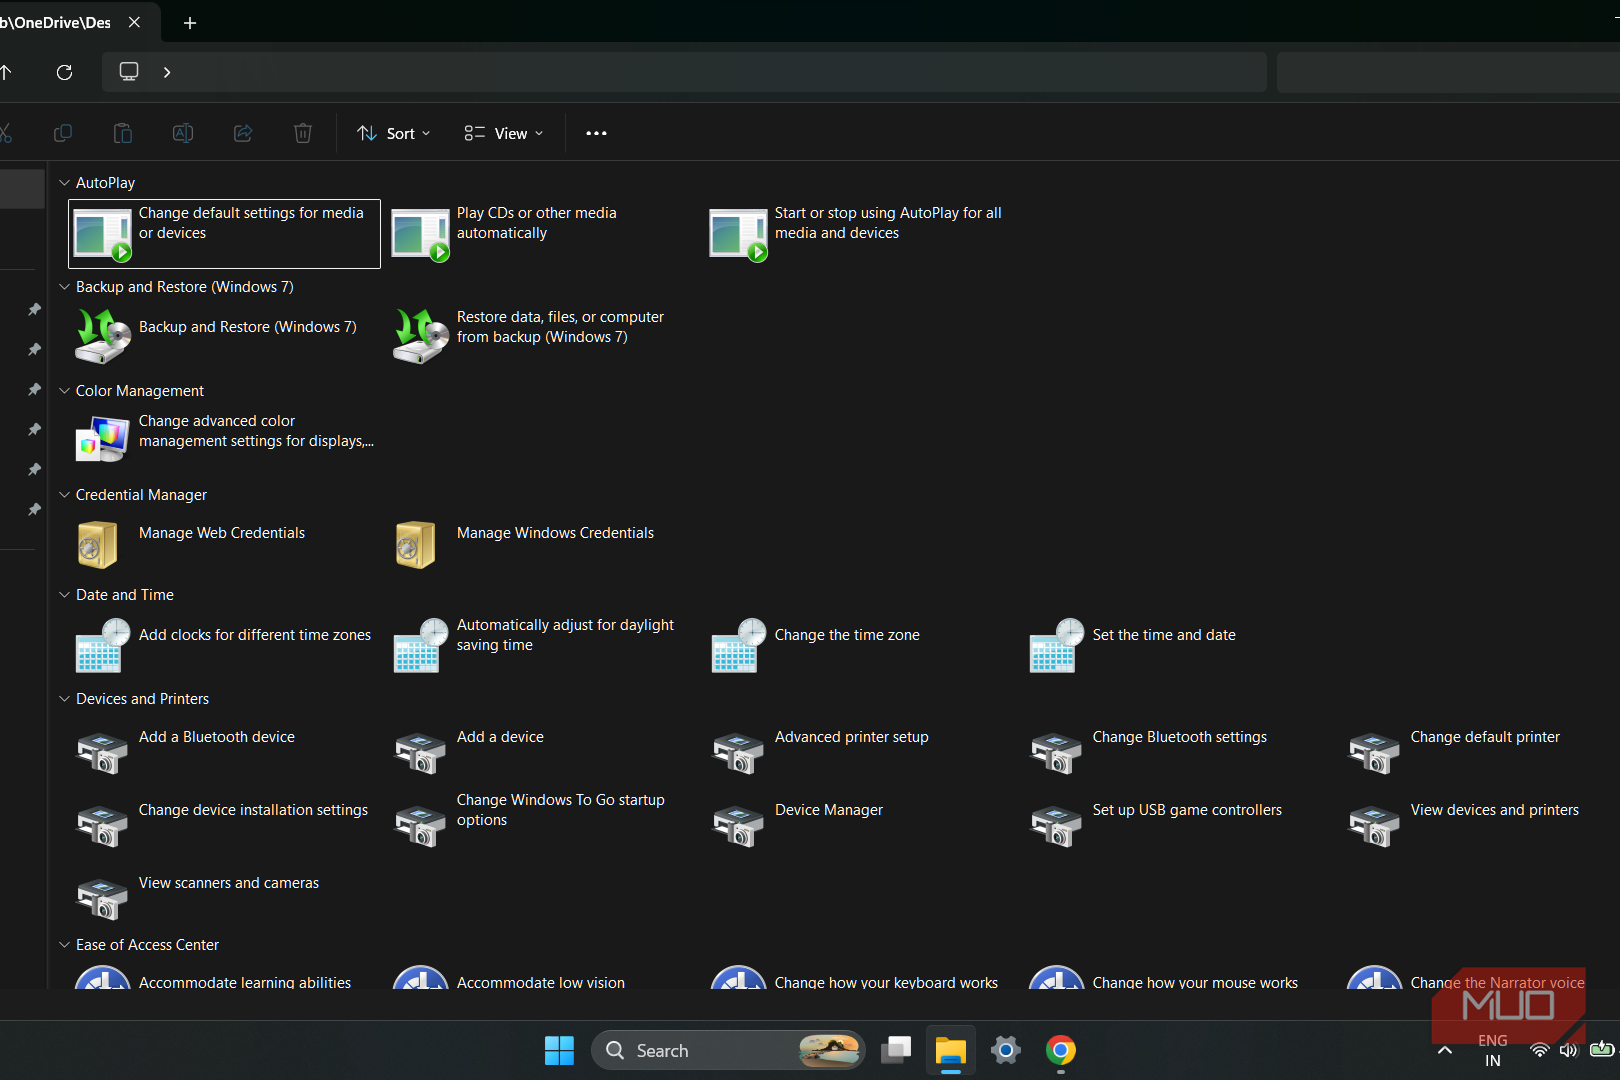This screenshot has height=1080, width=1620.
Task: Open Settings gear from the taskbar
Action: pos(1006,1050)
